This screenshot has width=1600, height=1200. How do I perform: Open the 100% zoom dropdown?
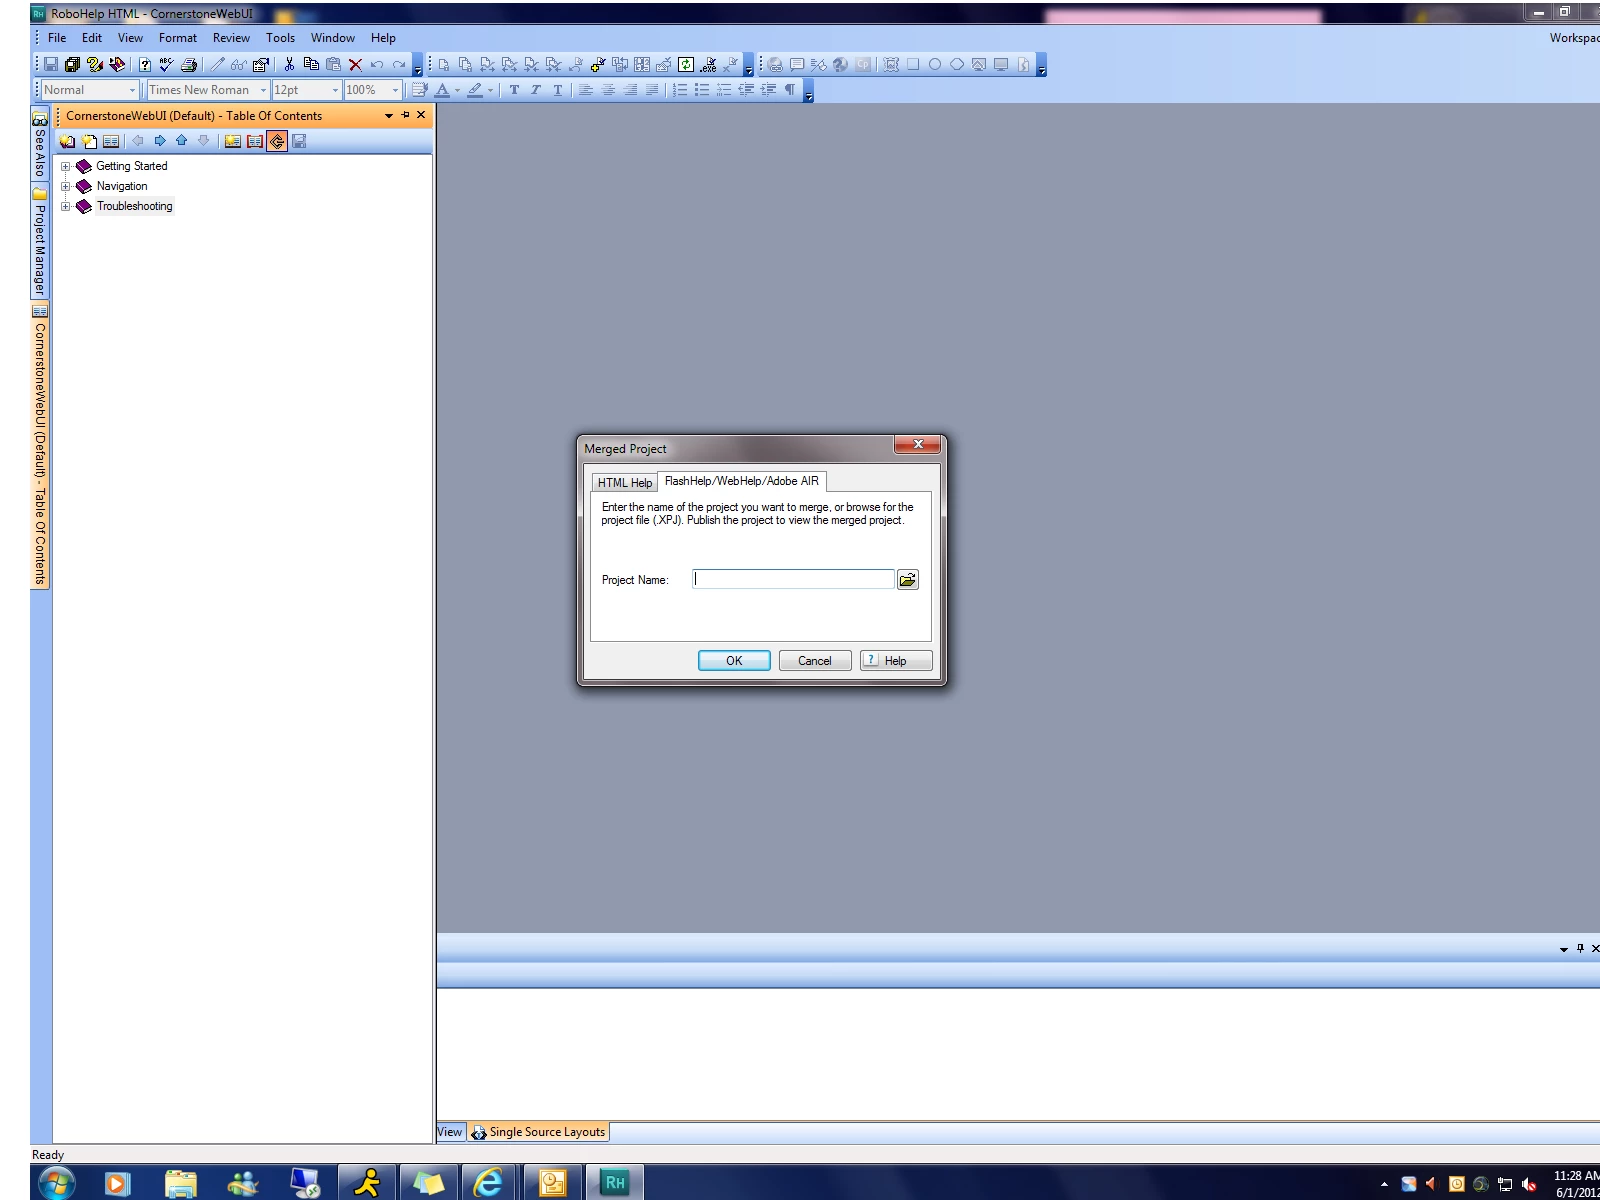(x=395, y=90)
